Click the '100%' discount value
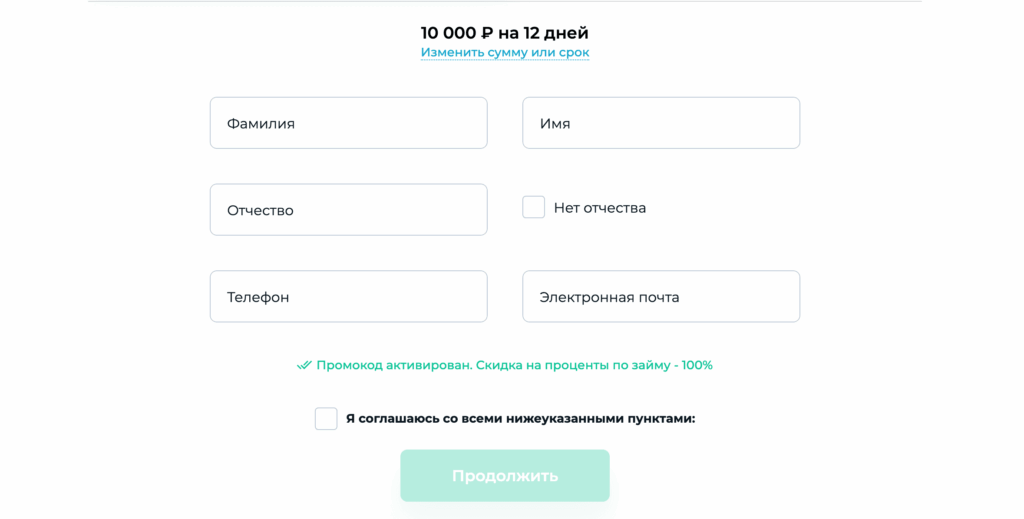The width and height of the screenshot is (1024, 519). pyautogui.click(x=696, y=366)
